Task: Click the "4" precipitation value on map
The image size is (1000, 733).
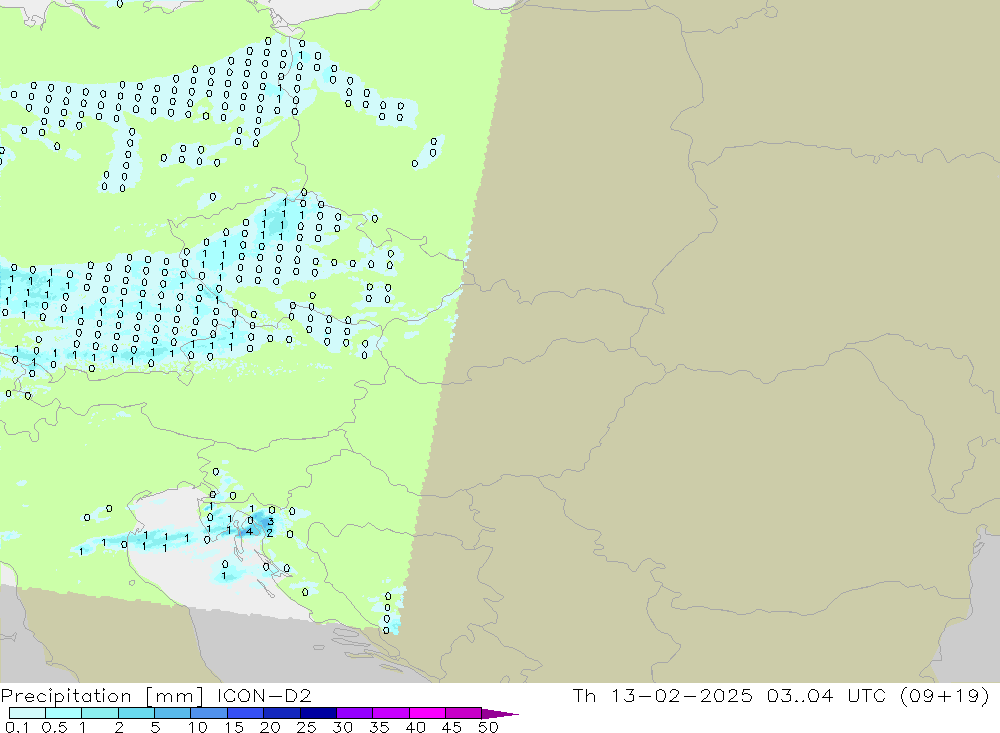Action: pos(249,531)
